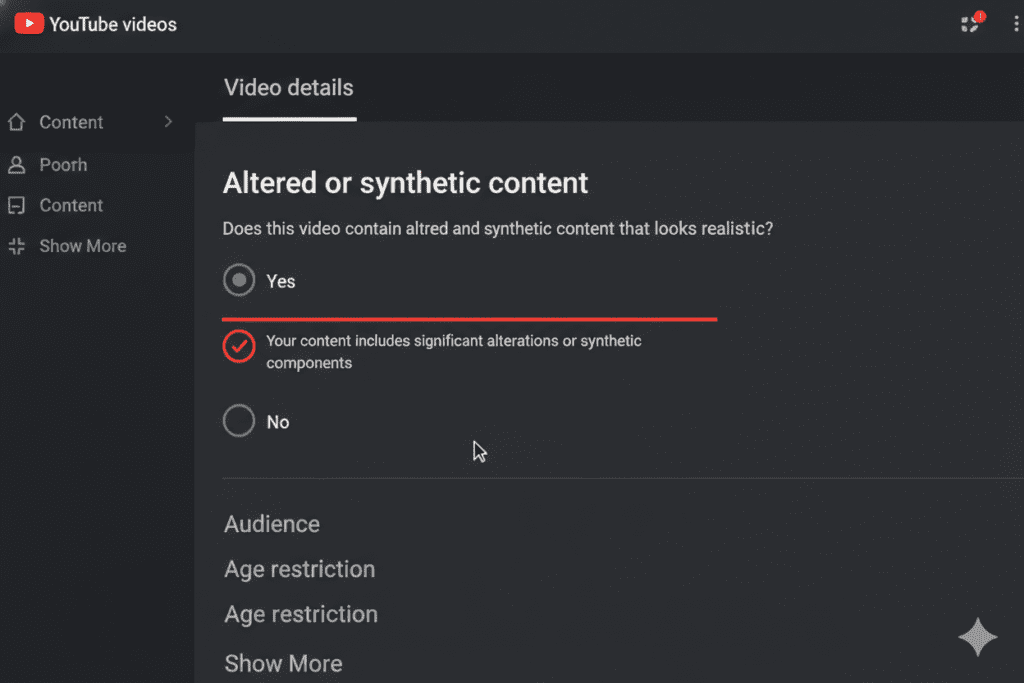The width and height of the screenshot is (1024, 683).
Task: Click the sidebar Show More grid icon
Action: point(16,246)
